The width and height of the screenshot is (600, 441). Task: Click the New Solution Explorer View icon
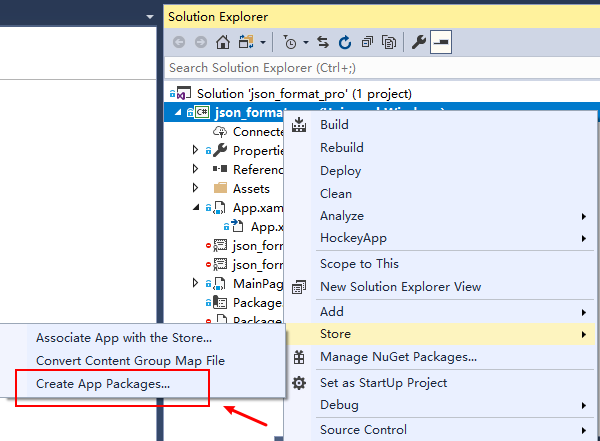point(299,287)
